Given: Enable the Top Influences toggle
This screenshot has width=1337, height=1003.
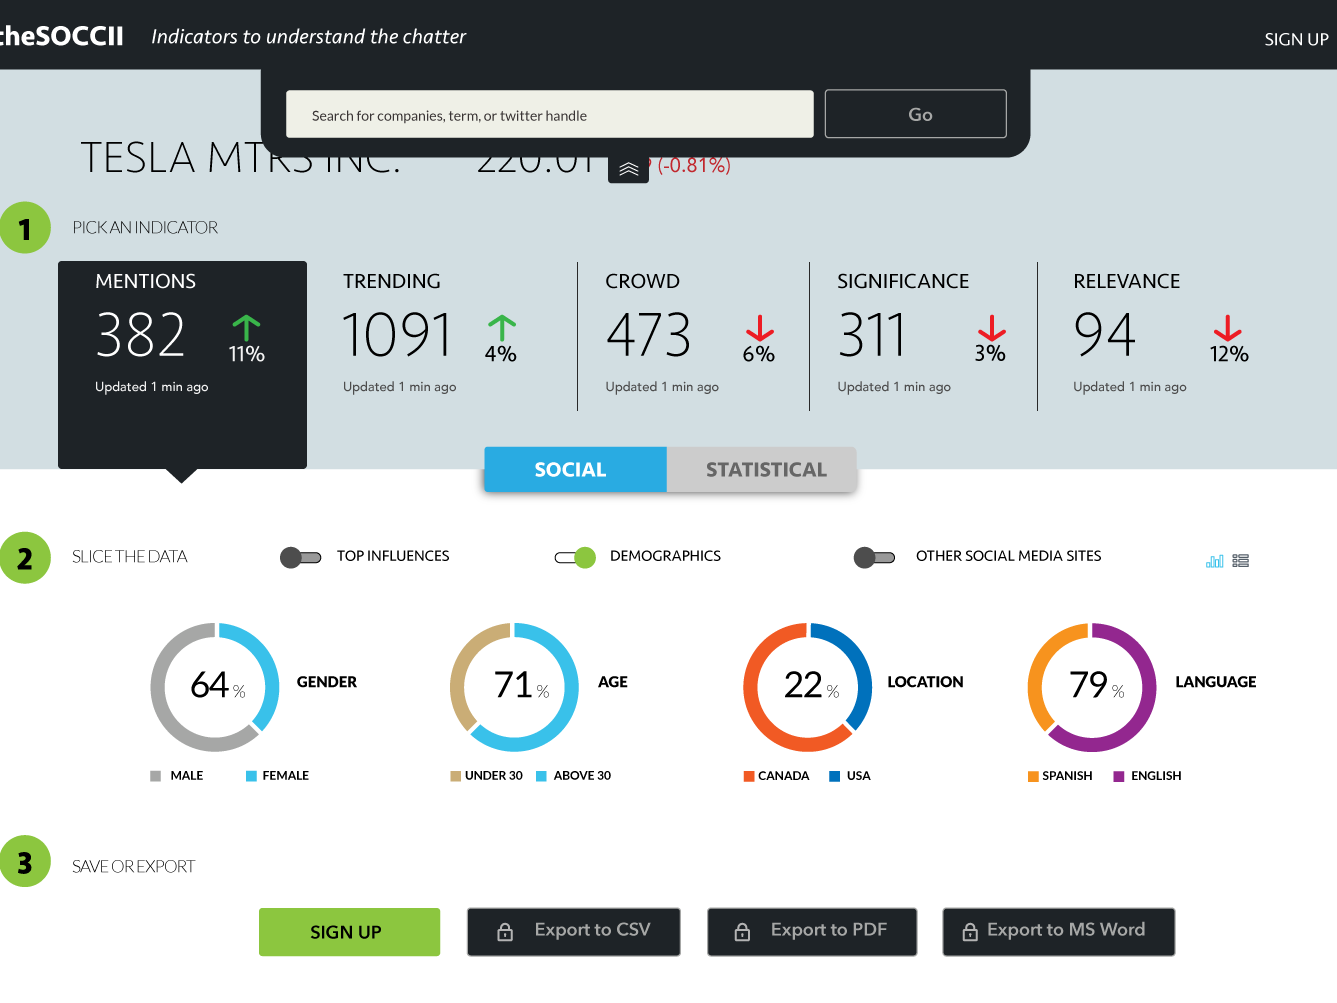Looking at the screenshot, I should click(x=300, y=557).
